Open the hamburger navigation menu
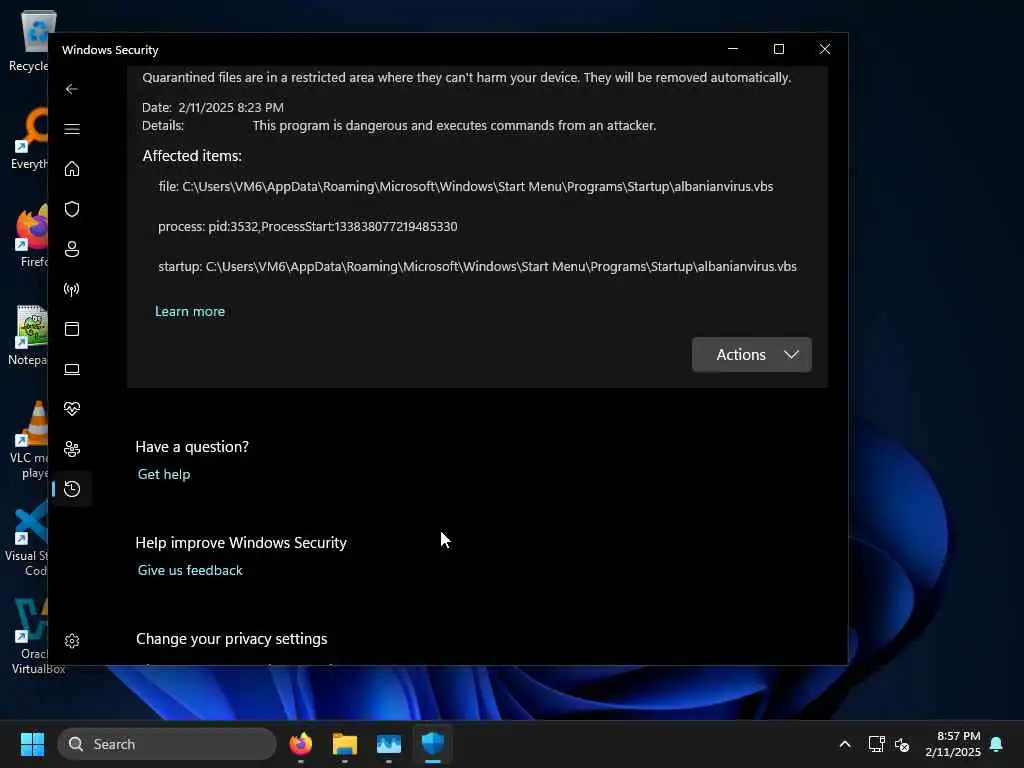This screenshot has width=1024, height=768. click(x=72, y=129)
